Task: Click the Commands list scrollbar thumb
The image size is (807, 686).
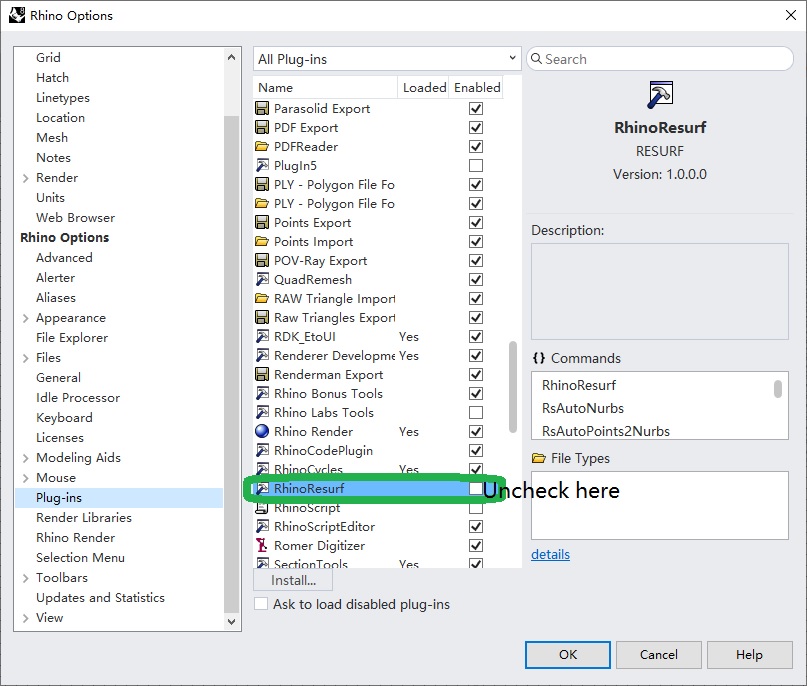Action: click(778, 389)
